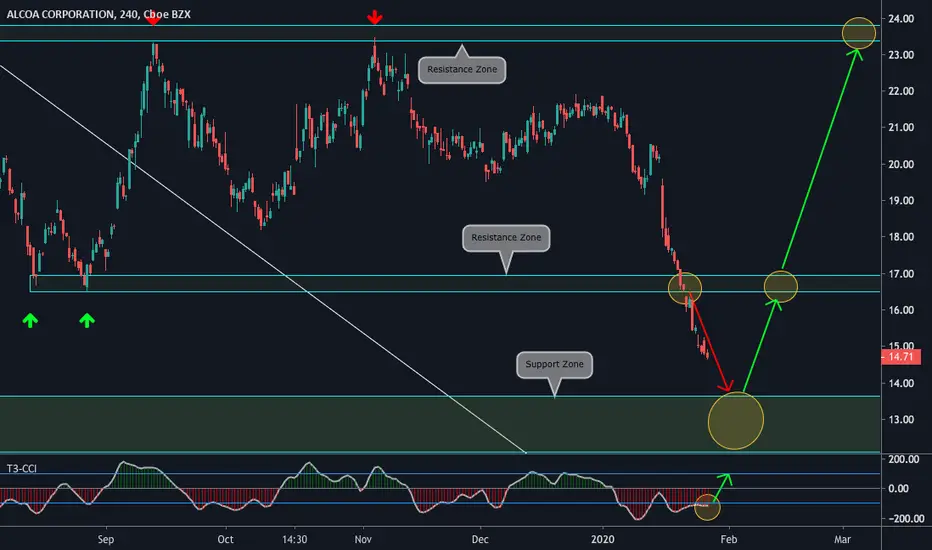Image resolution: width=932 pixels, height=550 pixels.
Task: Click the 200.00 indicator scale label
Action: pos(903,459)
